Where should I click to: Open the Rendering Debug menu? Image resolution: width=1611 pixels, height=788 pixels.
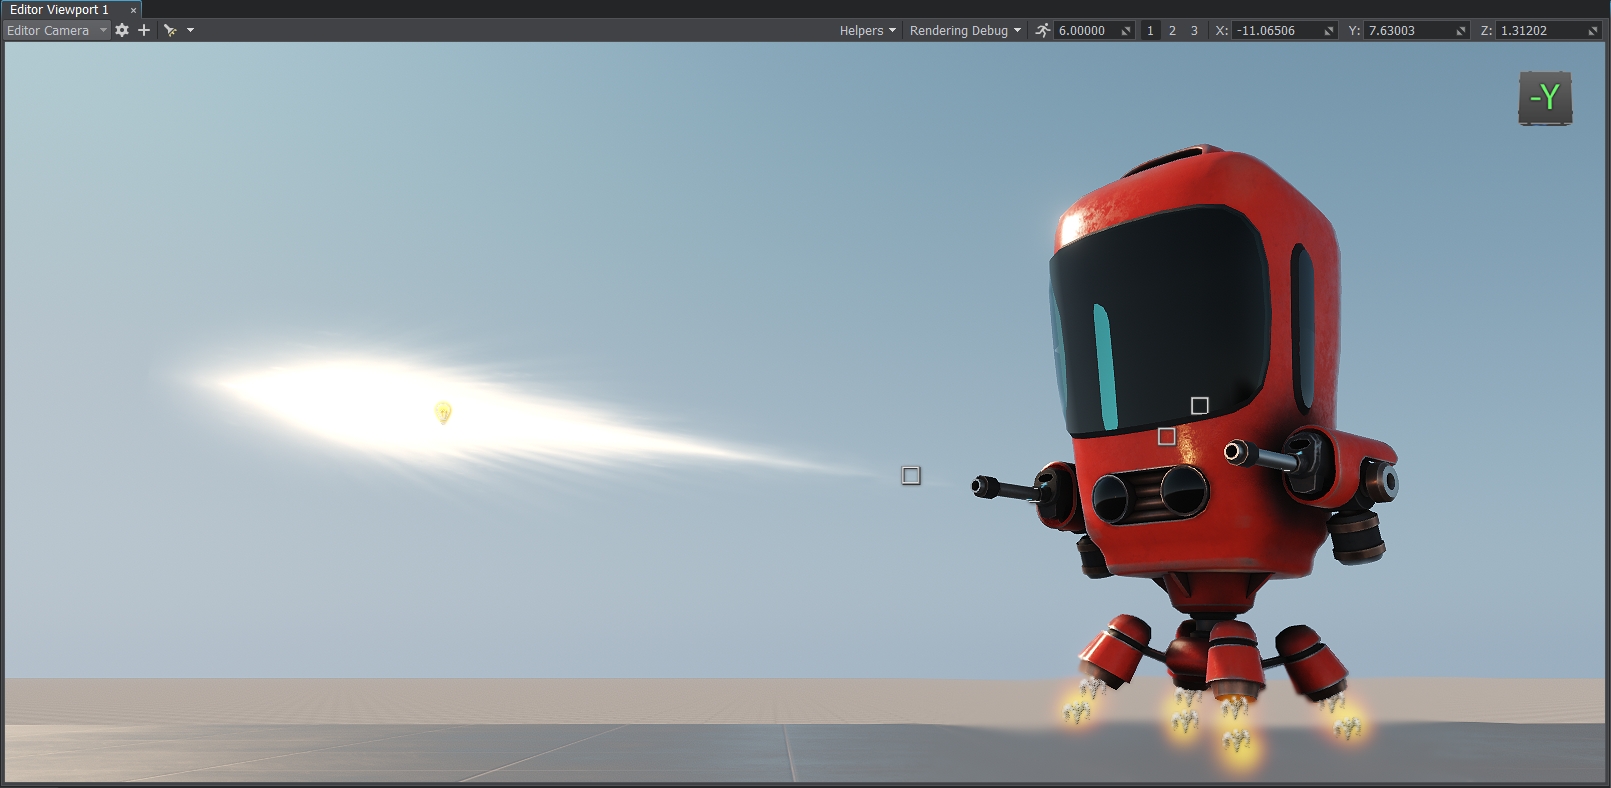(x=965, y=30)
